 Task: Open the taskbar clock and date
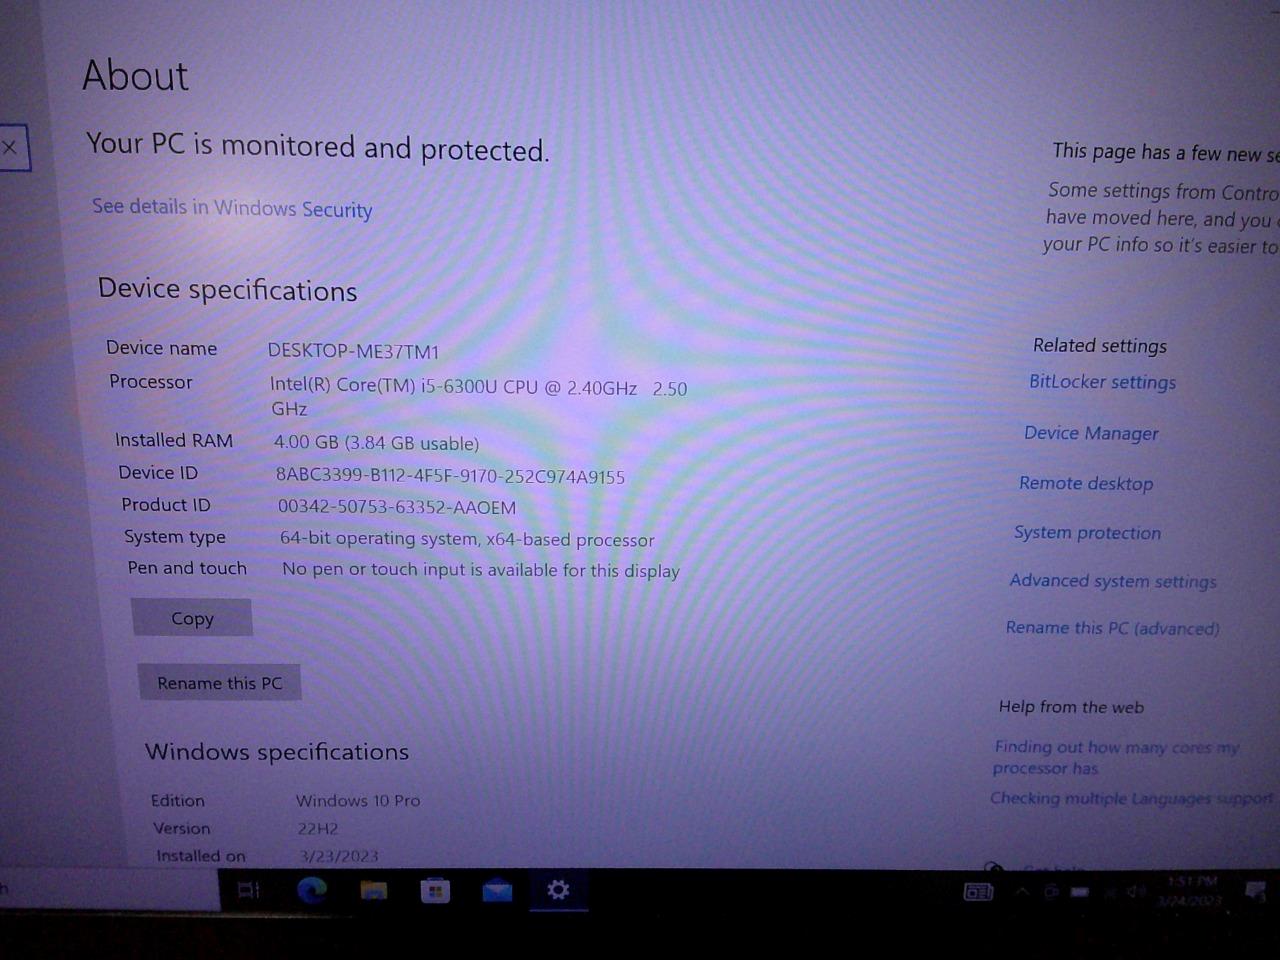tap(1190, 890)
